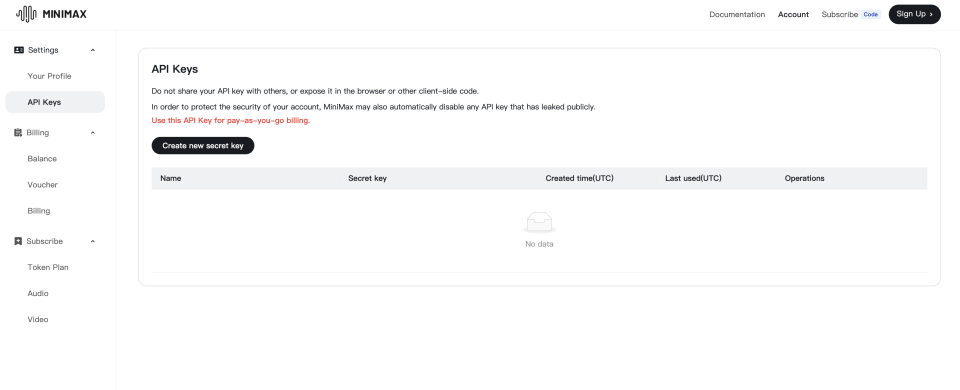Screen dimensions: 960x390
Task: Click the MiniMax waveform logo
Action: pyautogui.click(x=26, y=14)
